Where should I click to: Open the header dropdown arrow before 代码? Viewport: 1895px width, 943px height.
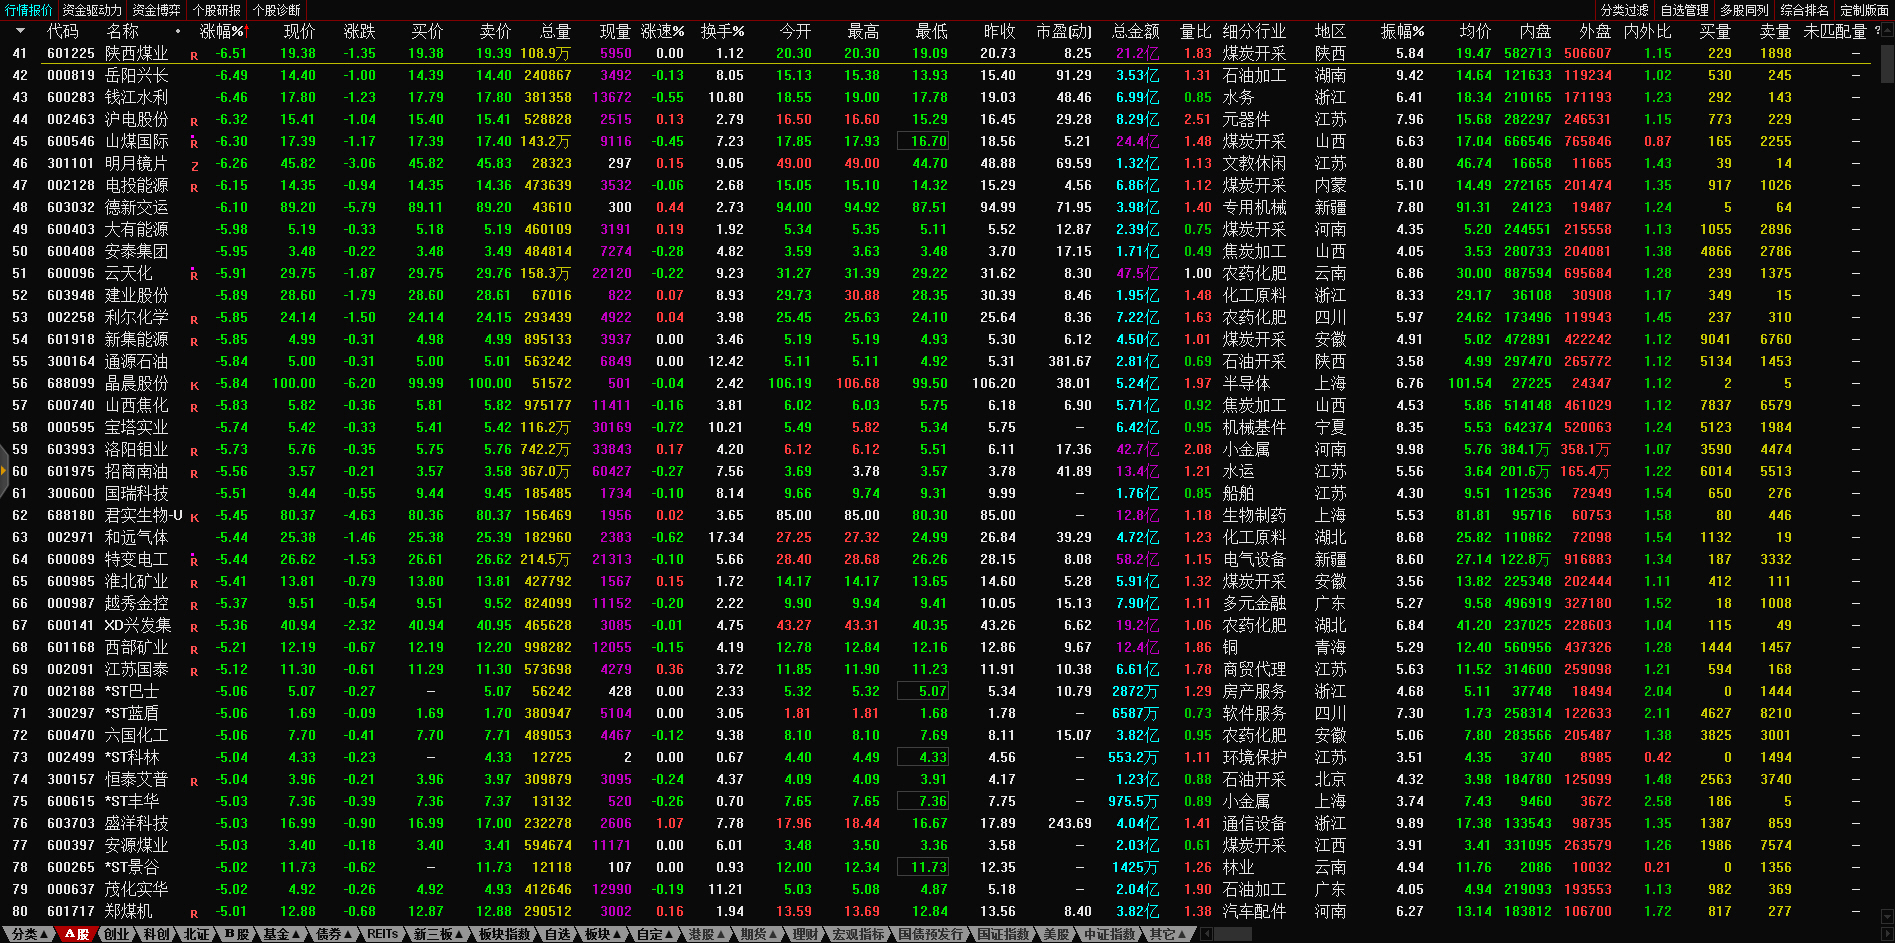click(20, 31)
